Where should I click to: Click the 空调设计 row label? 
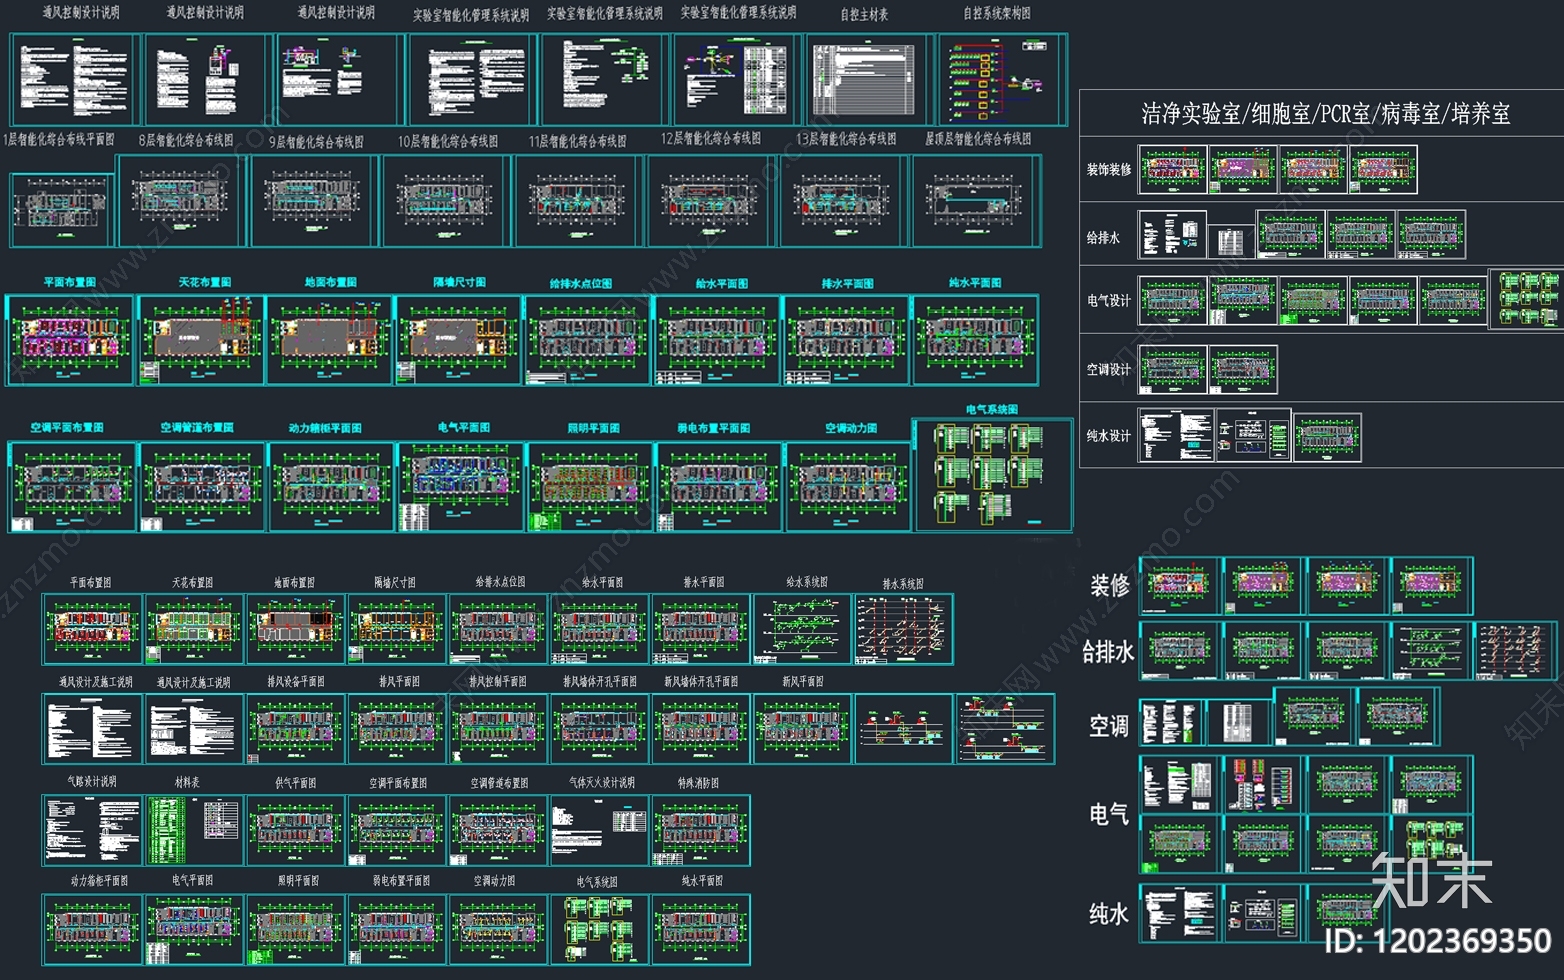1109,370
